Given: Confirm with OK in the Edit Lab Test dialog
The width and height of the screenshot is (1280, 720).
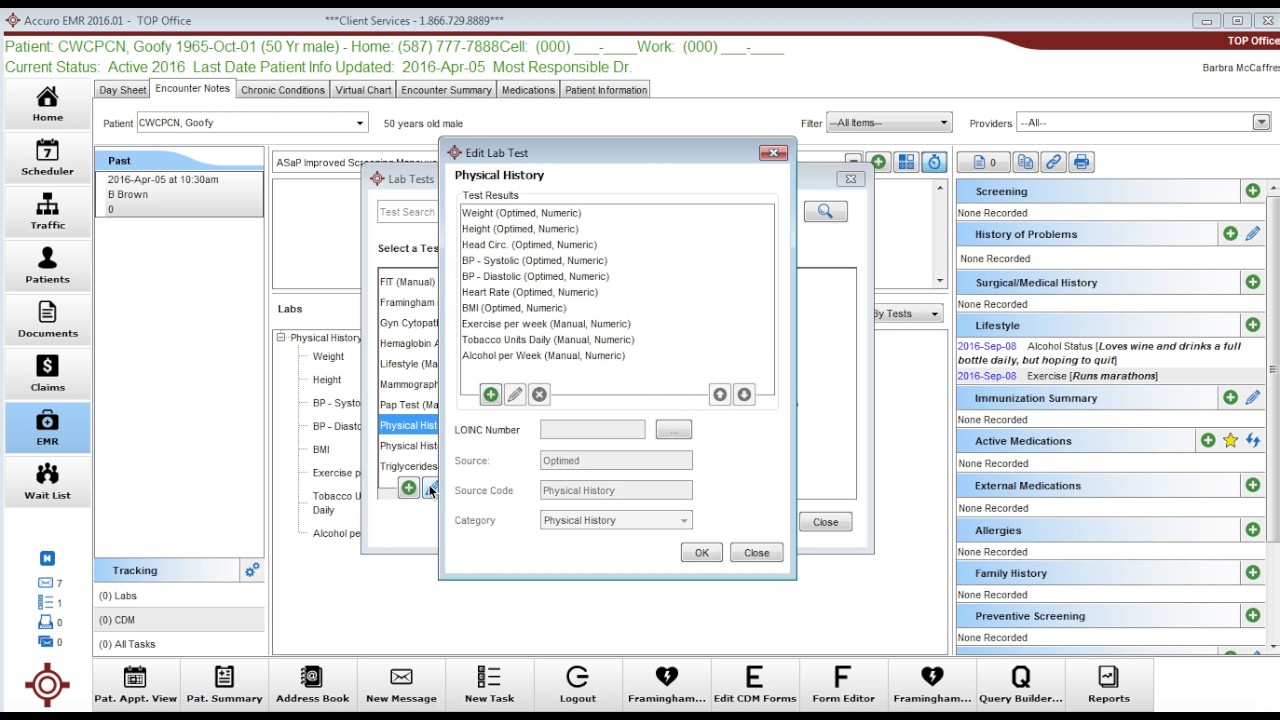Looking at the screenshot, I should (x=702, y=553).
